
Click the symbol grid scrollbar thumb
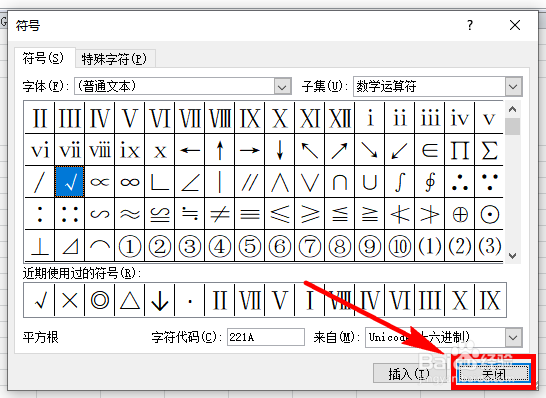(x=512, y=126)
